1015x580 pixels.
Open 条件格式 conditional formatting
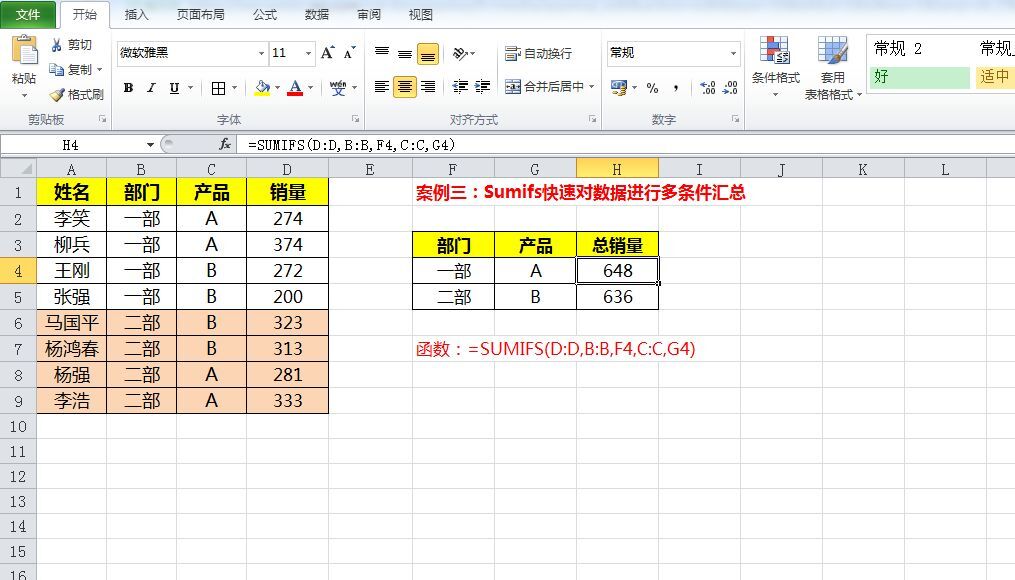(775, 67)
